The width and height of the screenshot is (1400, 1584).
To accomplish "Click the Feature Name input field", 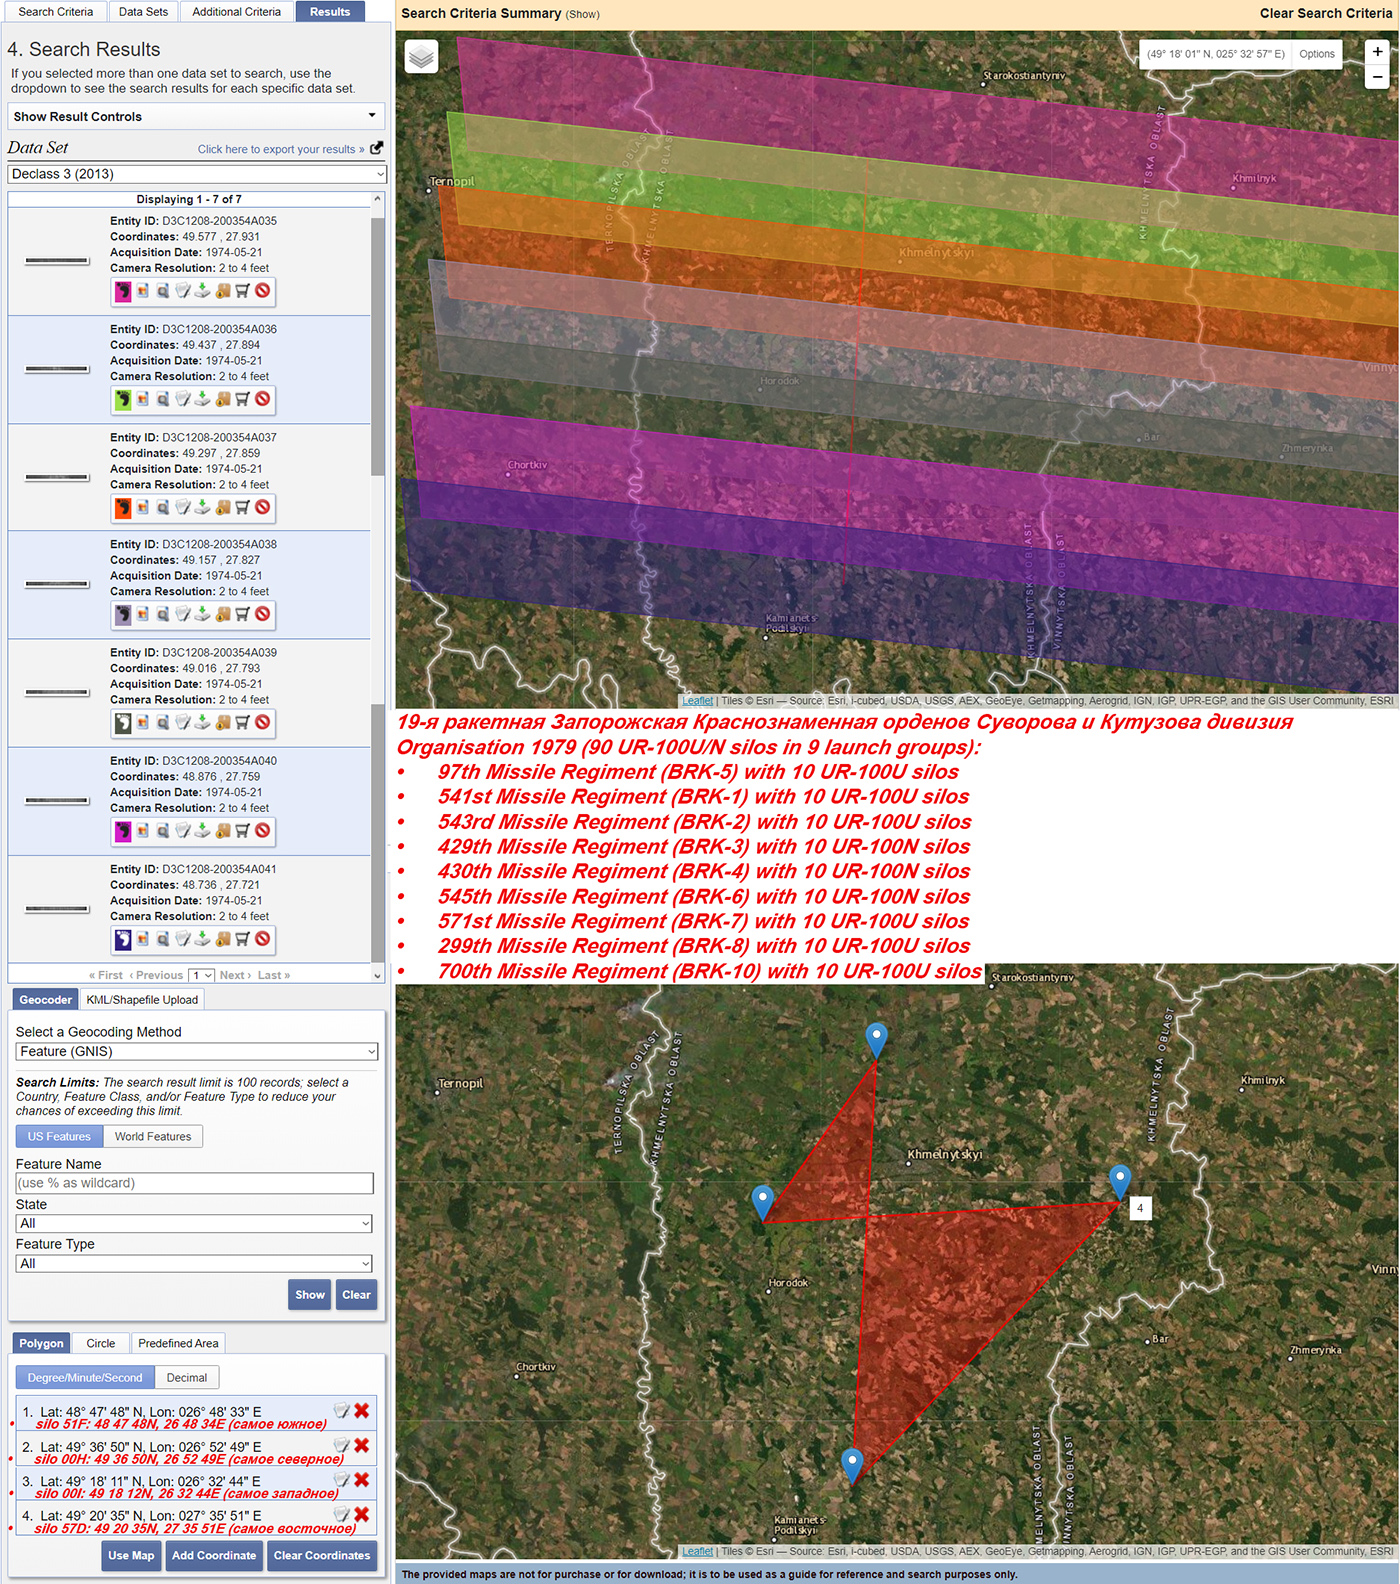I will [195, 1183].
